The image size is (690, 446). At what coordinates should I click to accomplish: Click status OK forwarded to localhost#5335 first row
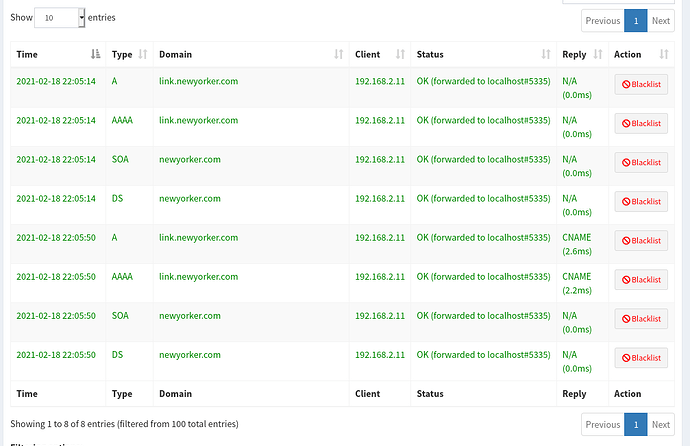click(x=484, y=81)
